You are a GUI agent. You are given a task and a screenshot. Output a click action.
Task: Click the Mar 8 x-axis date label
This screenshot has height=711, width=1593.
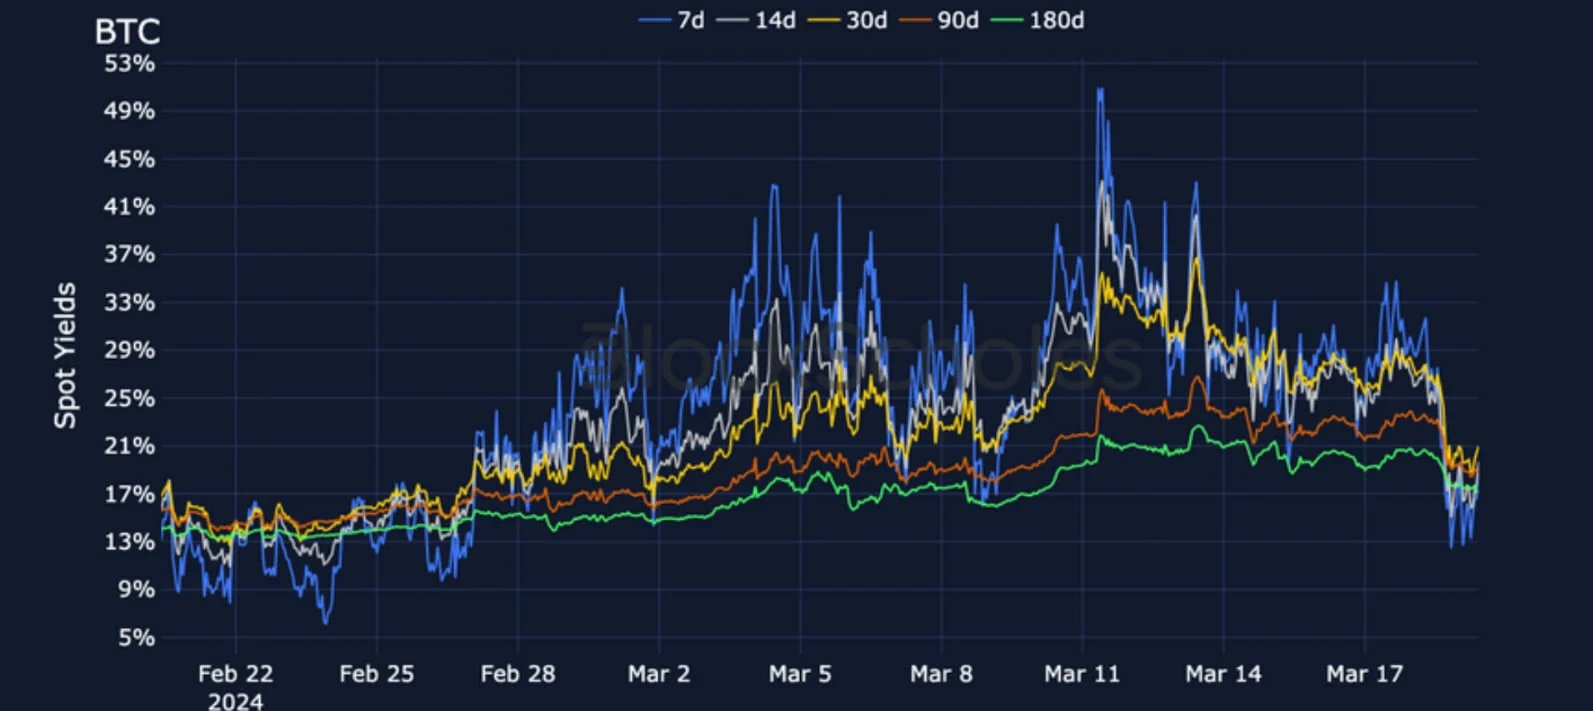click(x=941, y=674)
